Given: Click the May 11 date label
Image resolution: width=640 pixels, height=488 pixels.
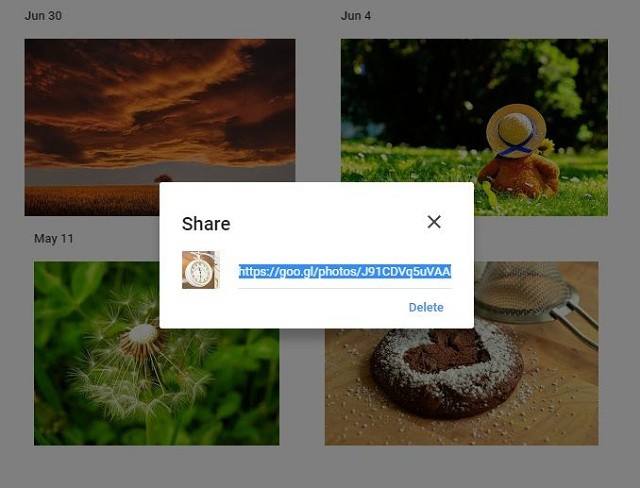Looking at the screenshot, I should tap(54, 239).
